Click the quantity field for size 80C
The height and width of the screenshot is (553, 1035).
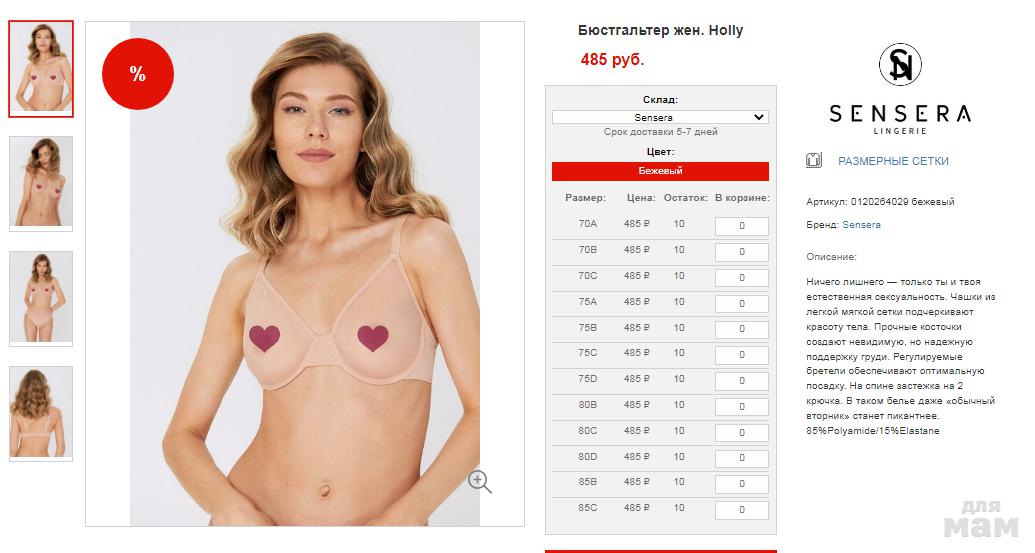tap(742, 433)
